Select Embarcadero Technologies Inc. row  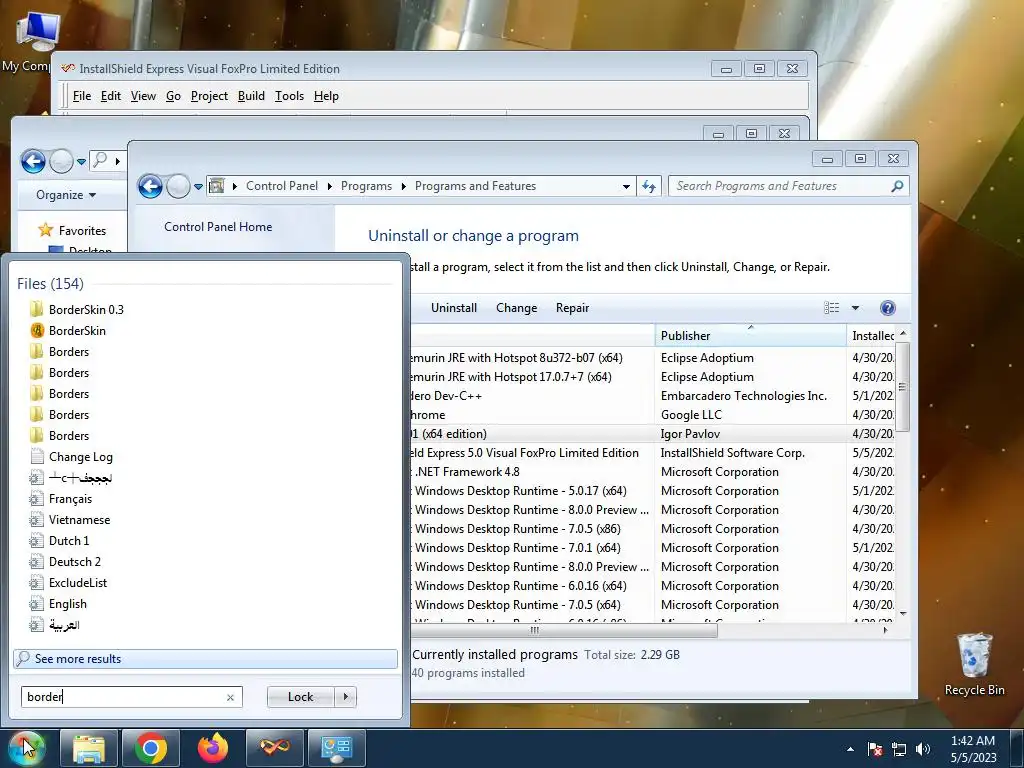coord(653,396)
